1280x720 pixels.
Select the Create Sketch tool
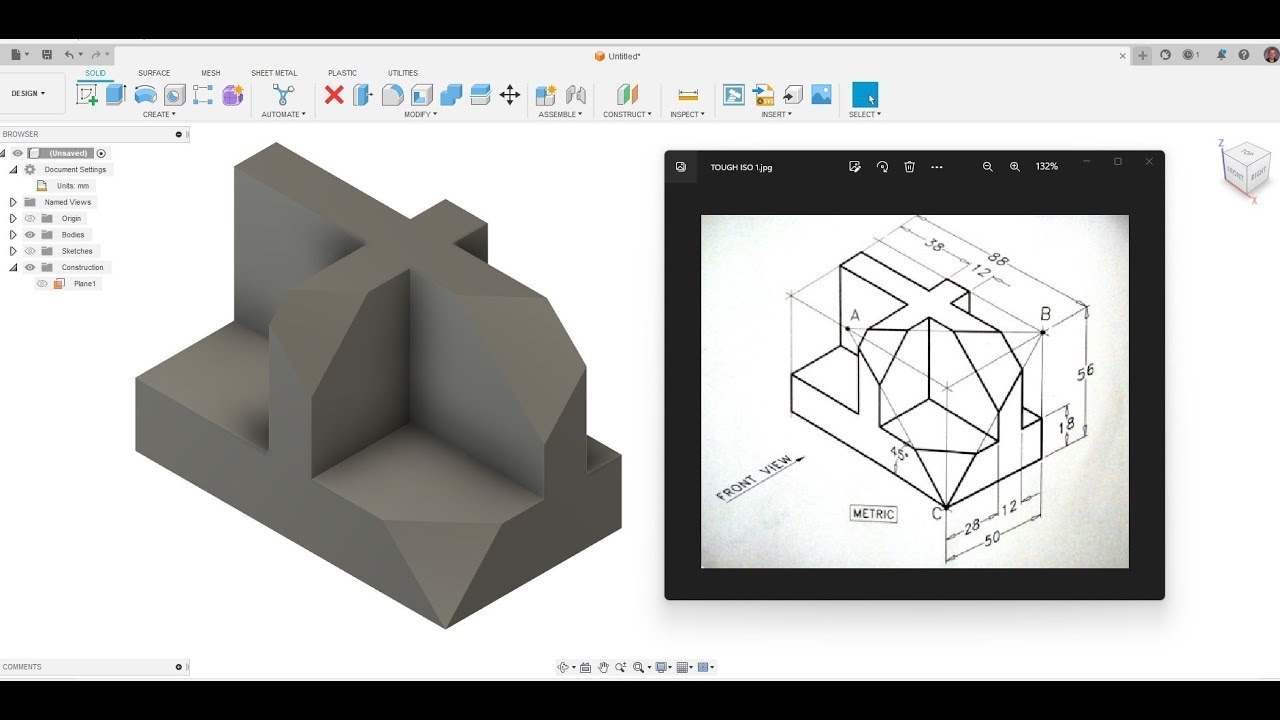pos(87,95)
